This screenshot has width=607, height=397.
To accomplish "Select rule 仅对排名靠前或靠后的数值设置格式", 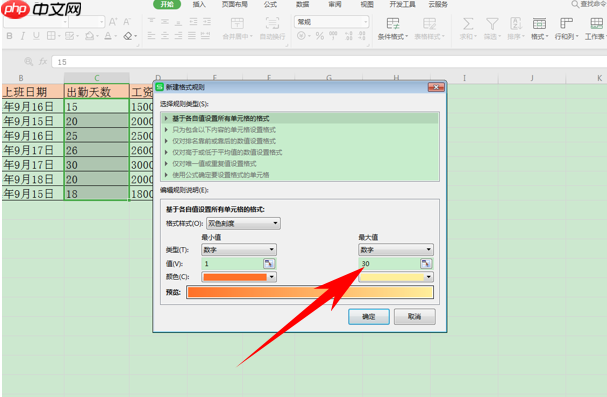I will coord(300,141).
